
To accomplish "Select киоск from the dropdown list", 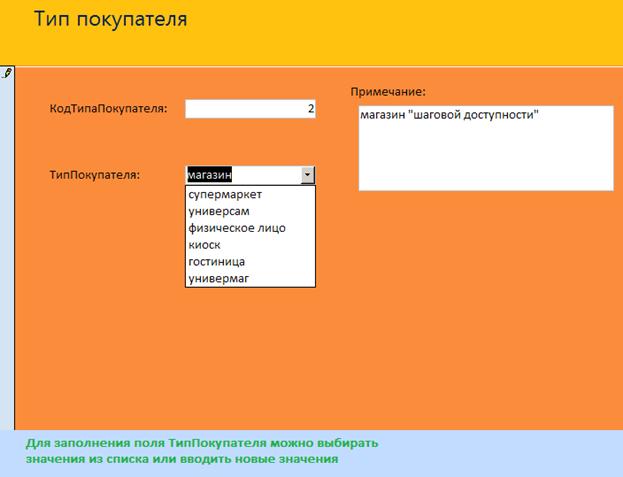I will [x=250, y=245].
